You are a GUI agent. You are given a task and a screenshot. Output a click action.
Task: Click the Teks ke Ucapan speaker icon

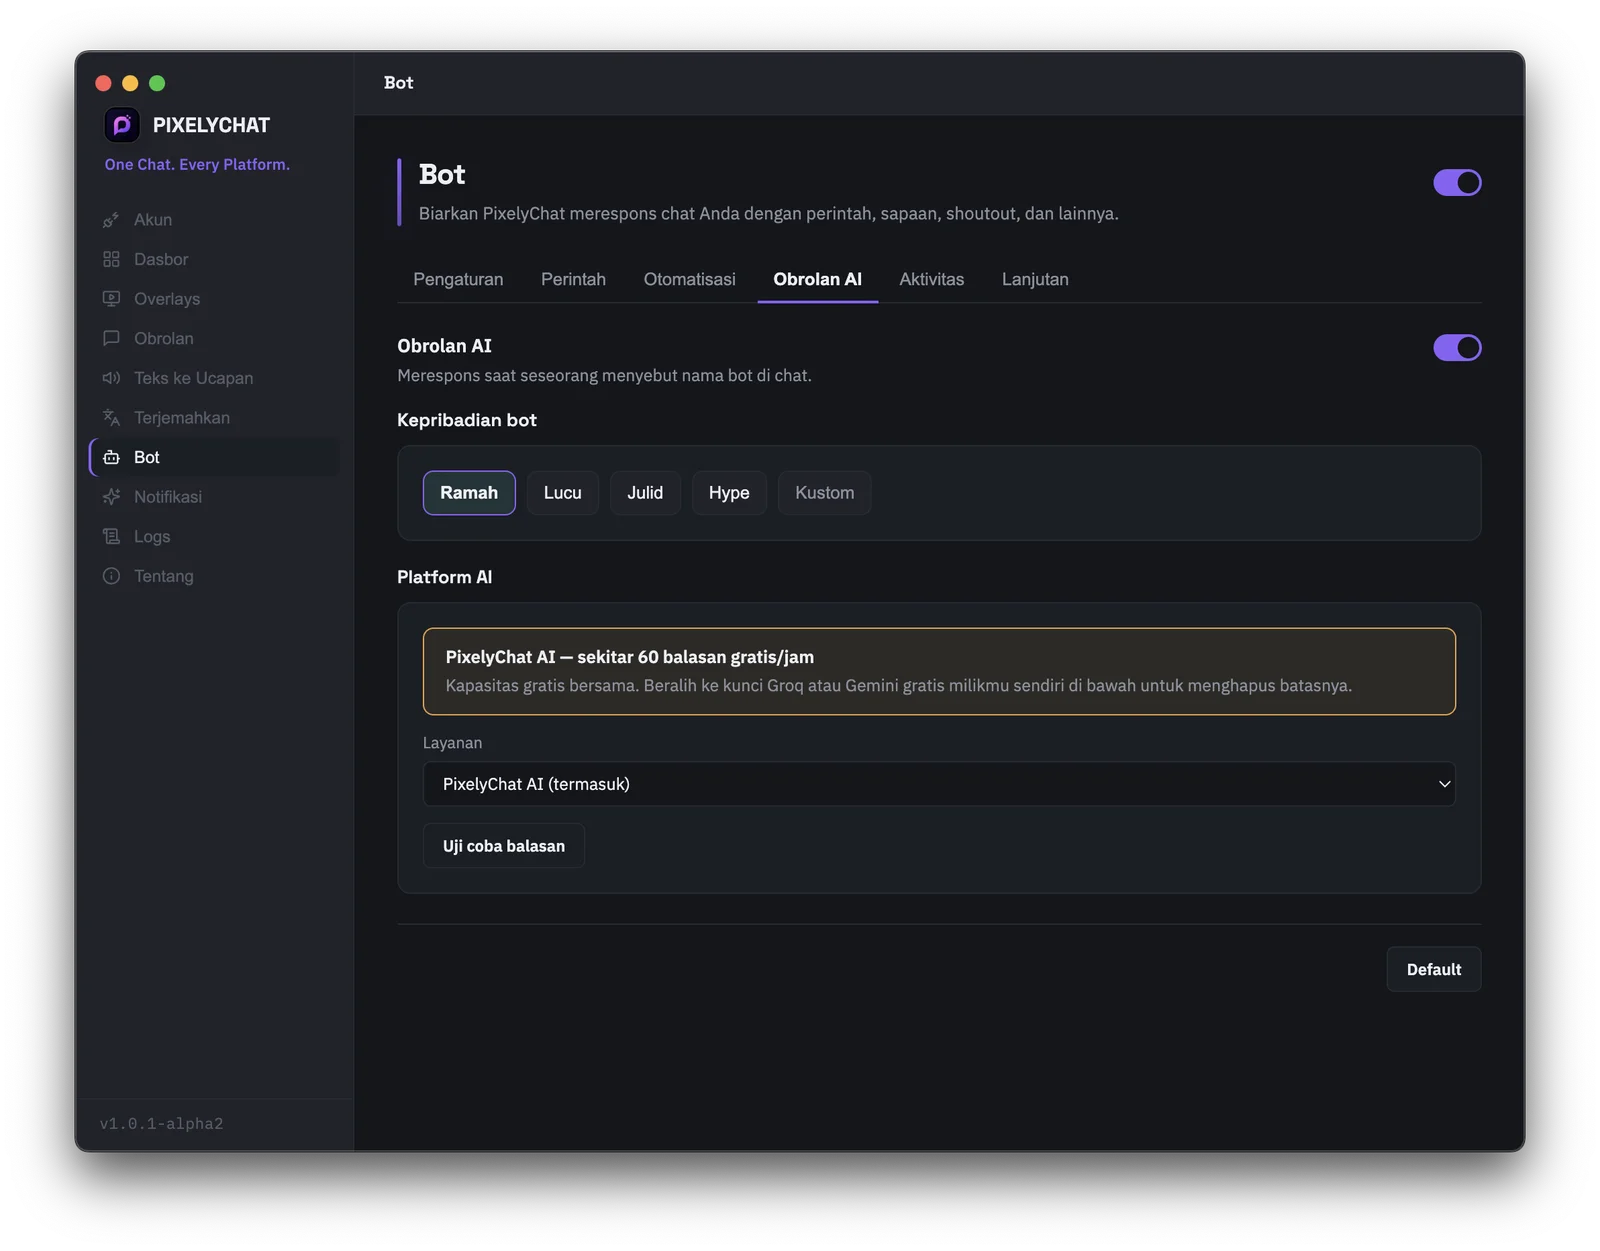point(111,378)
